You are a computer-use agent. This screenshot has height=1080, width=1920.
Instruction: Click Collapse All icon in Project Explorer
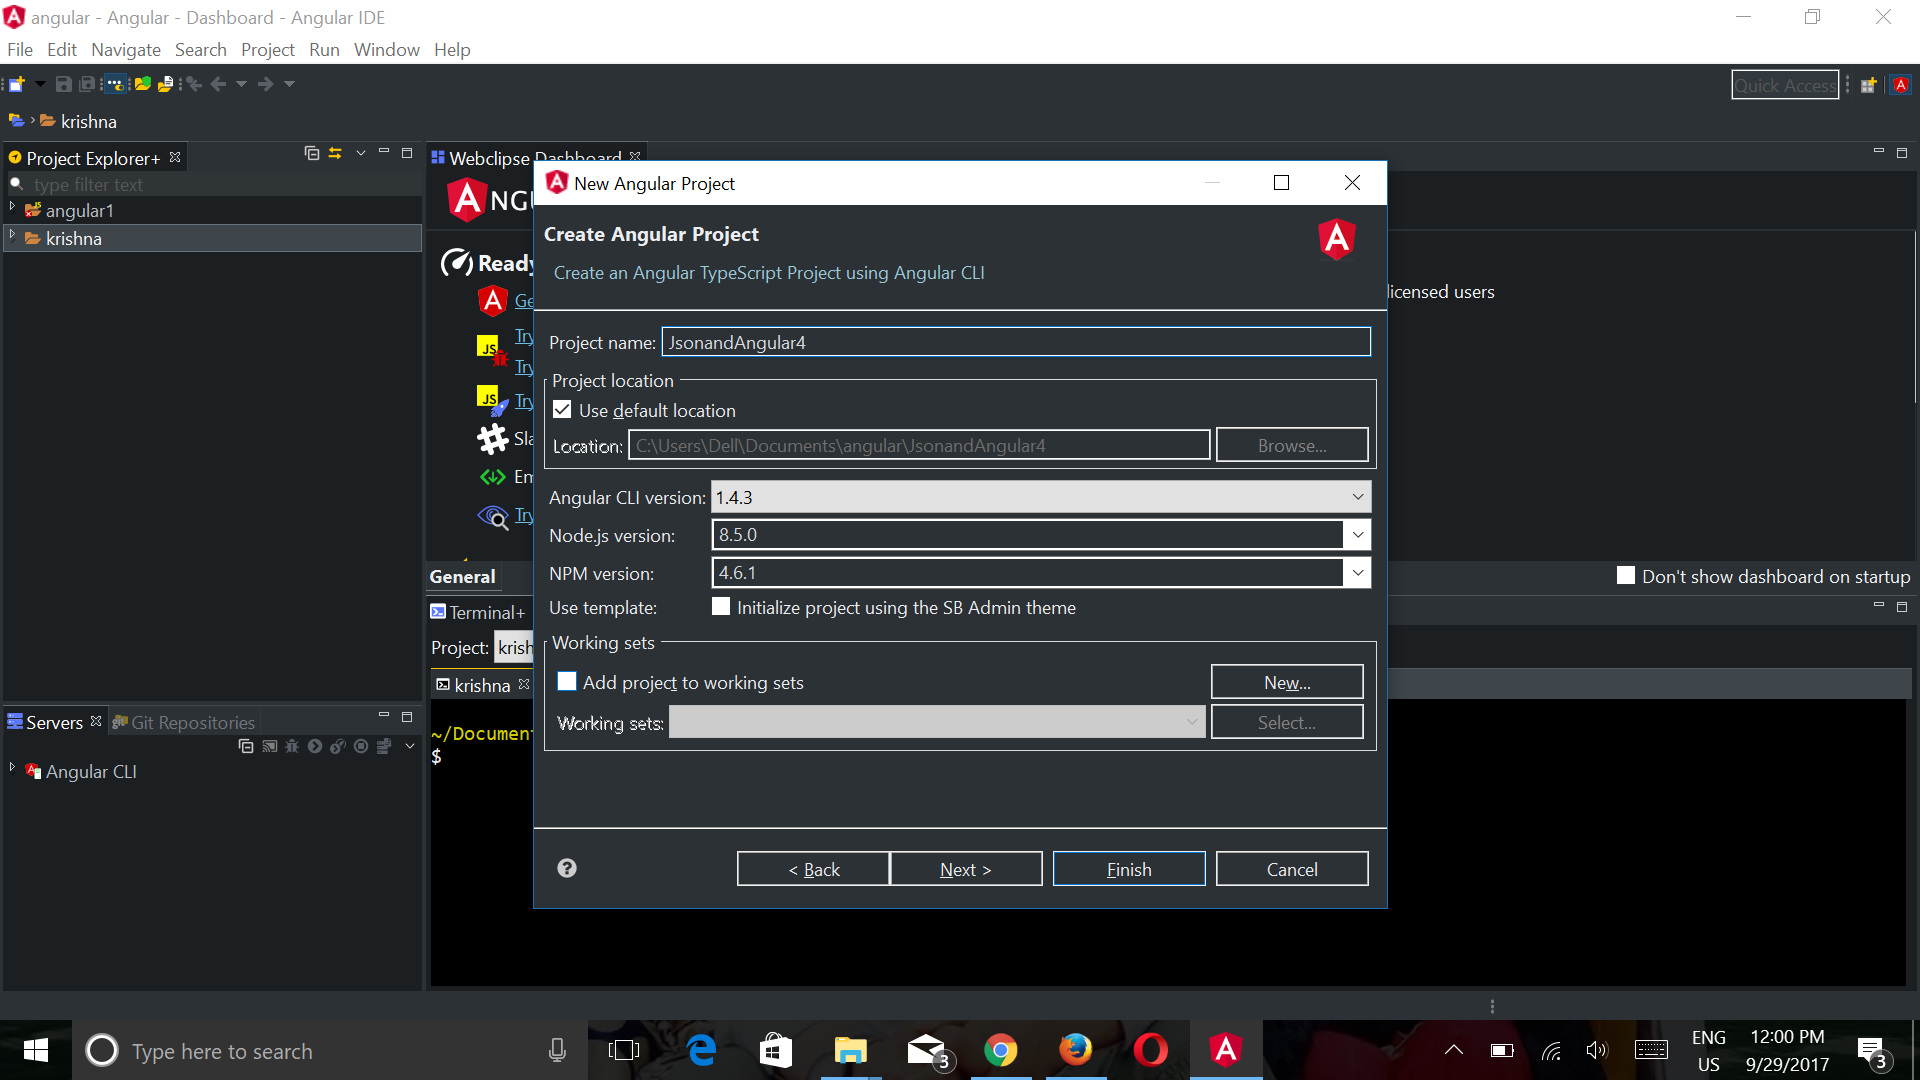click(x=311, y=153)
